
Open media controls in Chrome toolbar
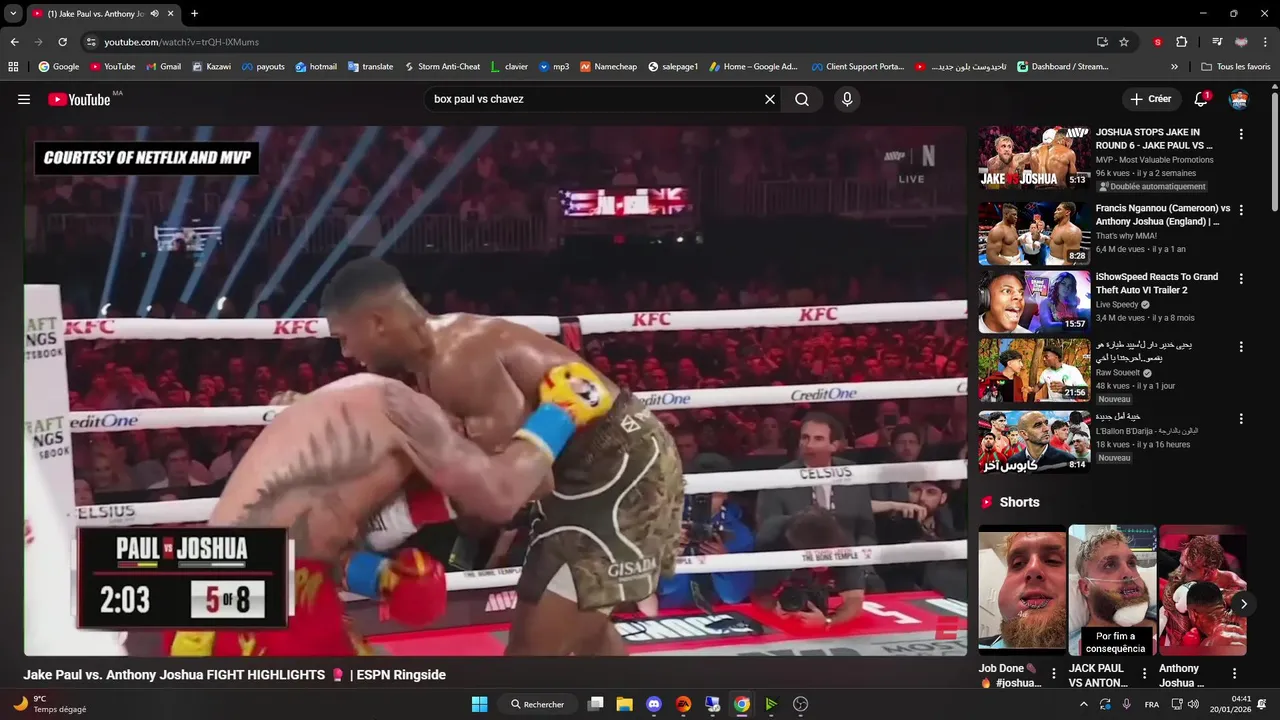(1217, 42)
